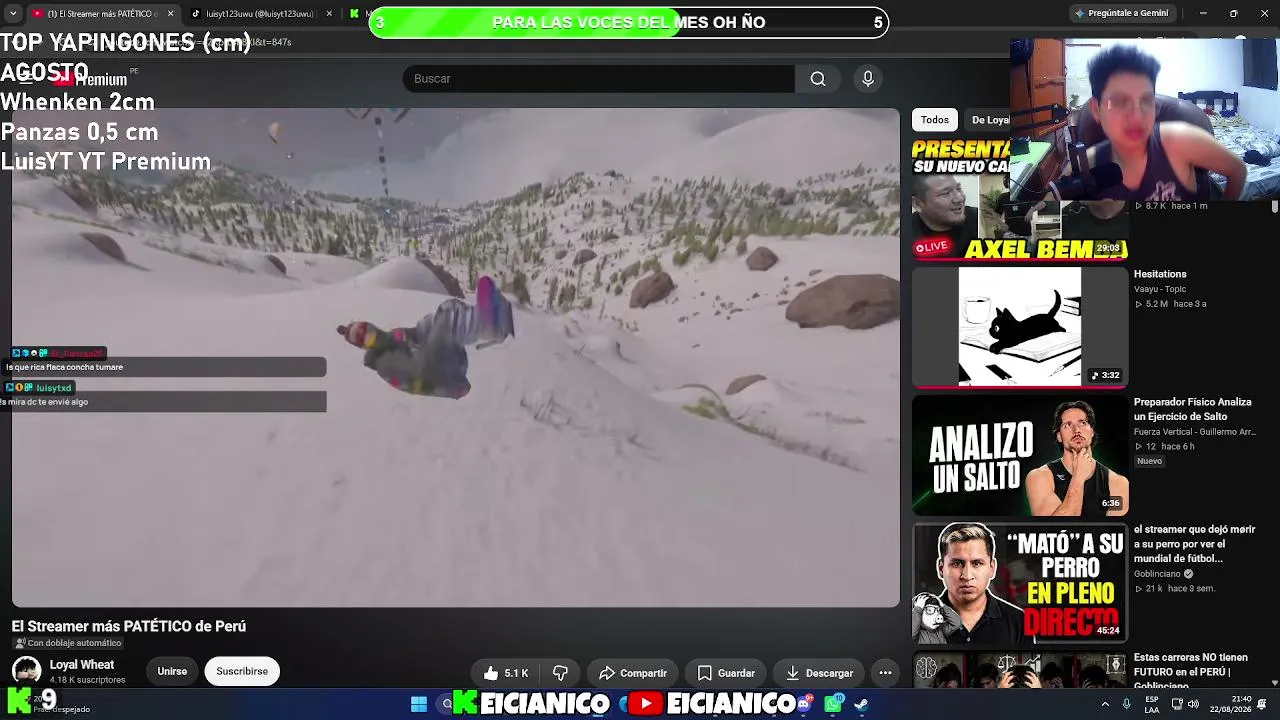Open the taskbar search icon

coord(447,704)
